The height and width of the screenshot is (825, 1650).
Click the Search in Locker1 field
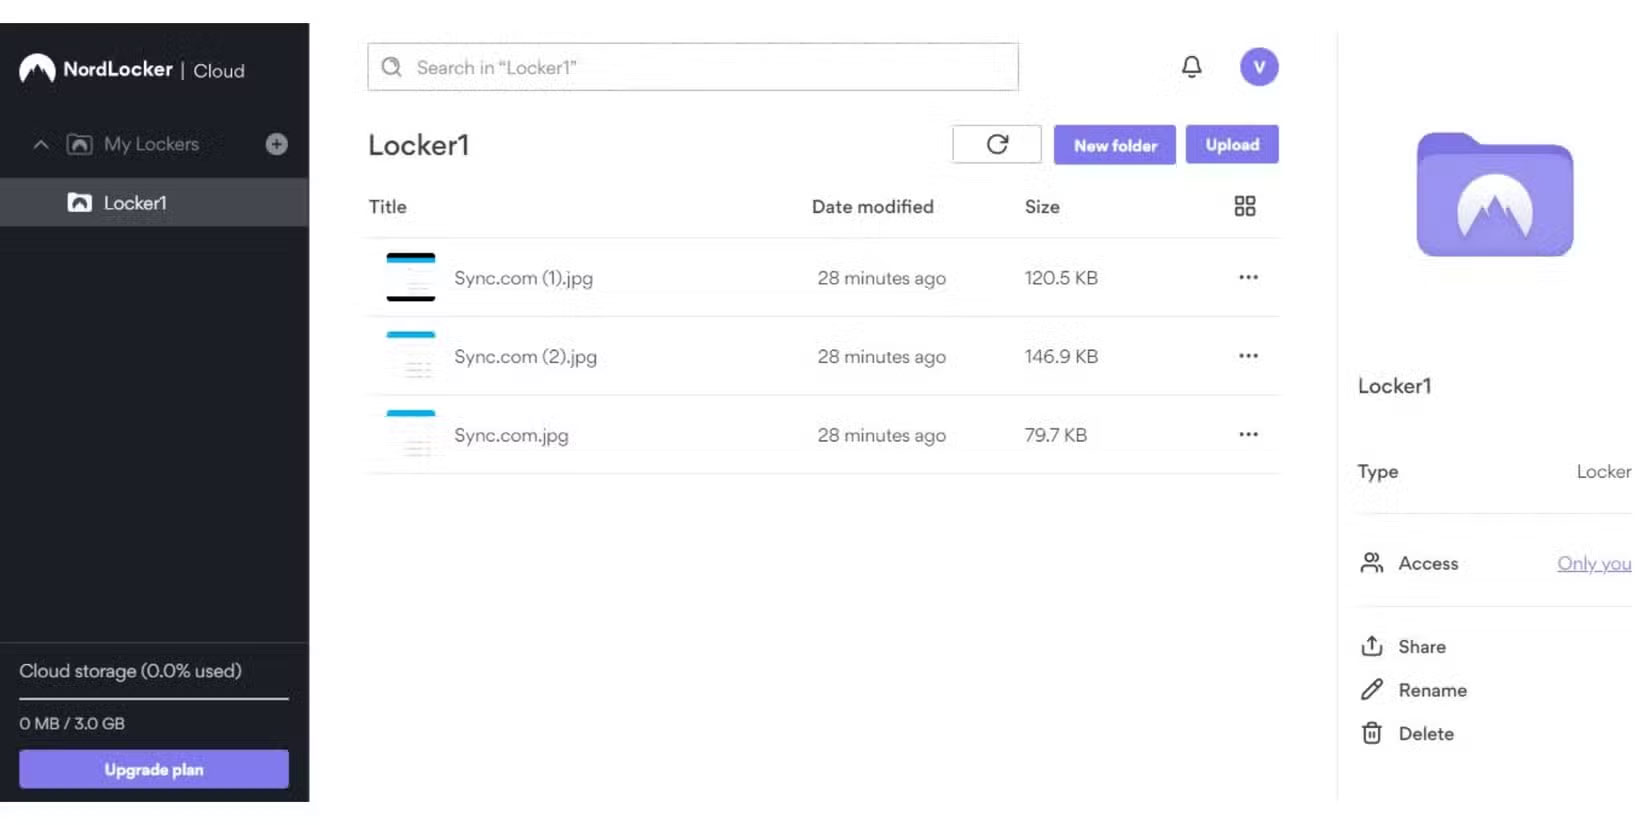pos(693,67)
